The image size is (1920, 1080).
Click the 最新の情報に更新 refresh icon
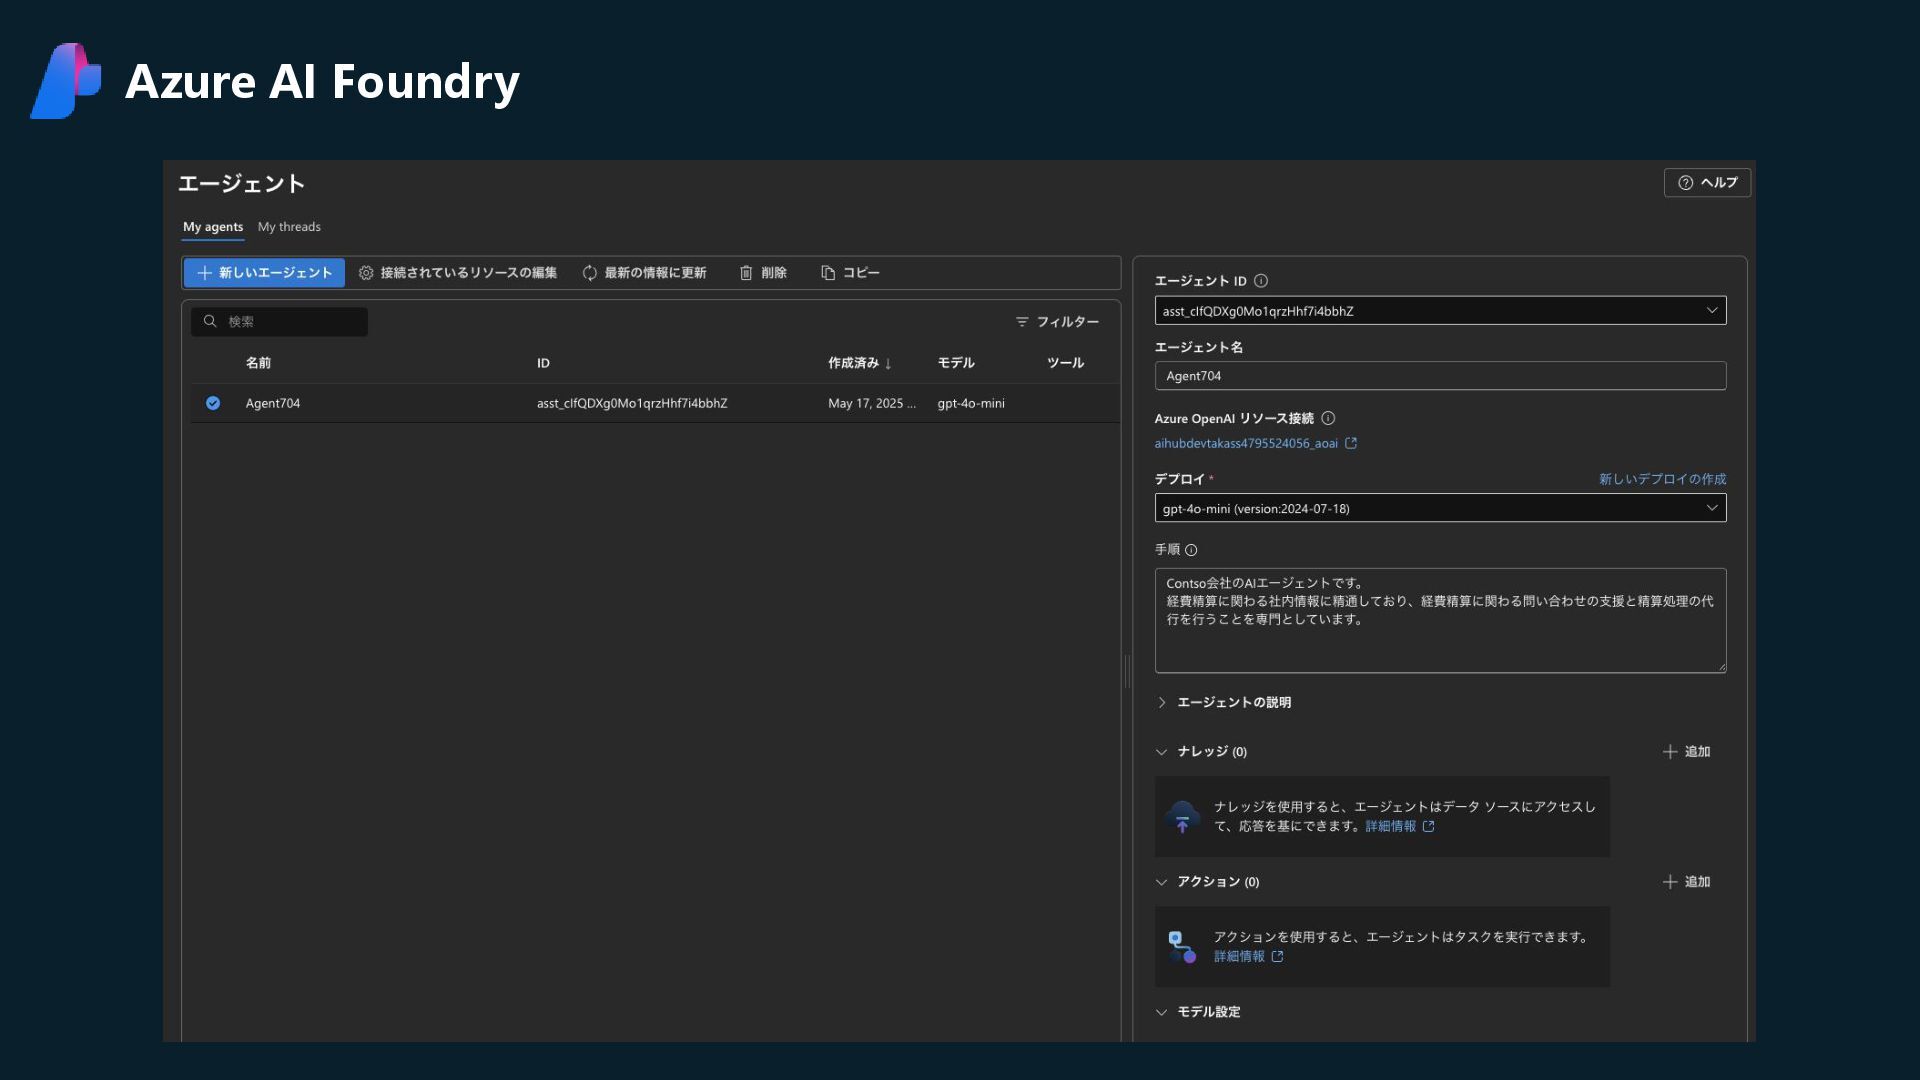click(x=590, y=273)
